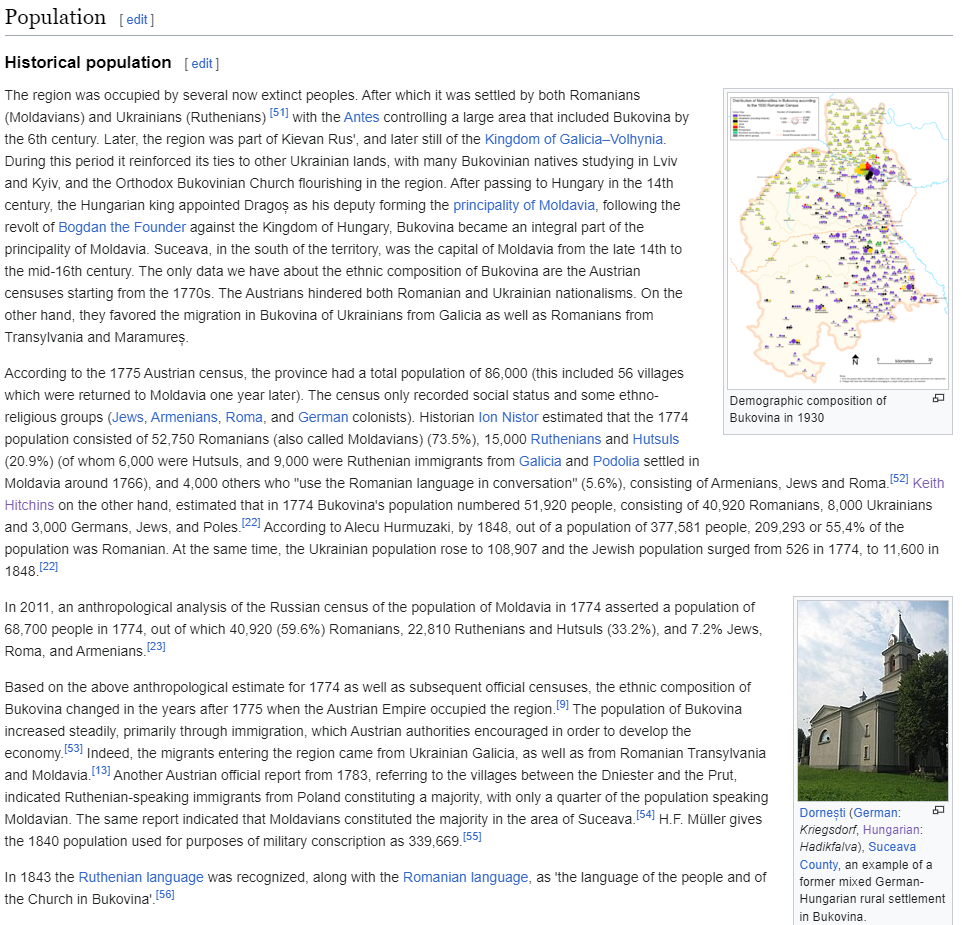The image size is (962, 925).
Task: Follow the Antes hyperlink
Action: [x=360, y=117]
